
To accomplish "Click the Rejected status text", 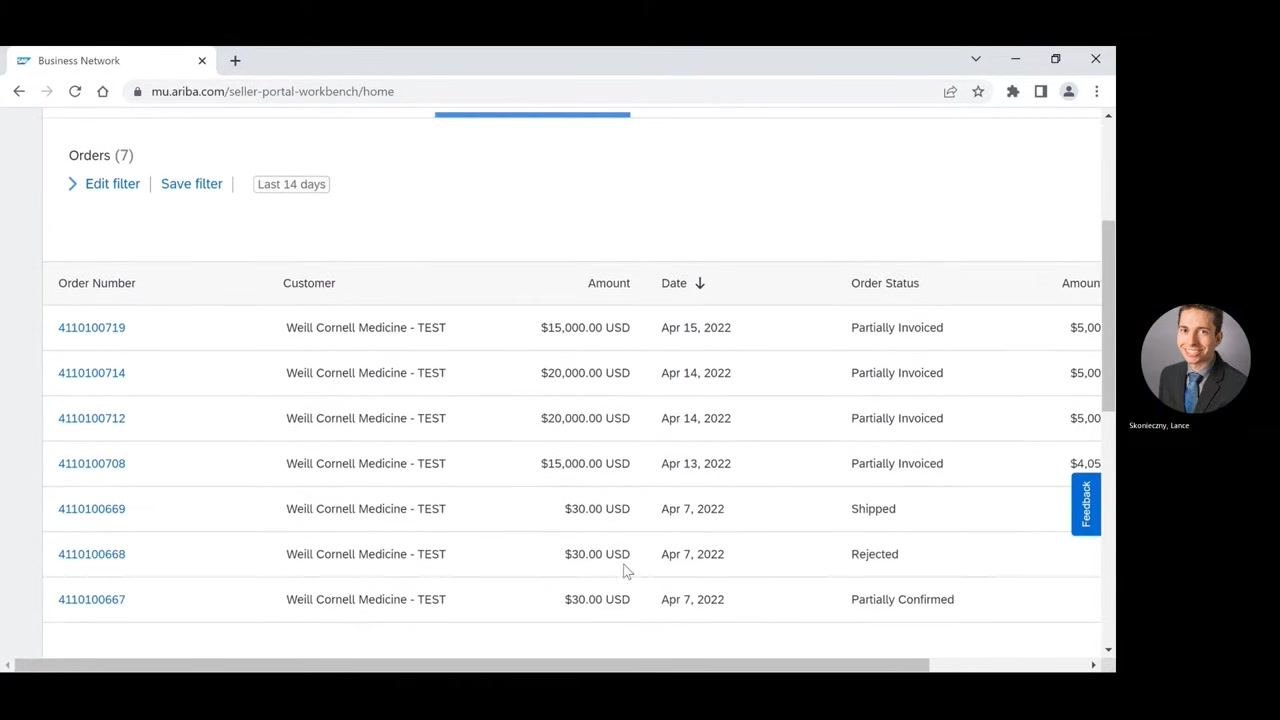I will pyautogui.click(x=875, y=554).
